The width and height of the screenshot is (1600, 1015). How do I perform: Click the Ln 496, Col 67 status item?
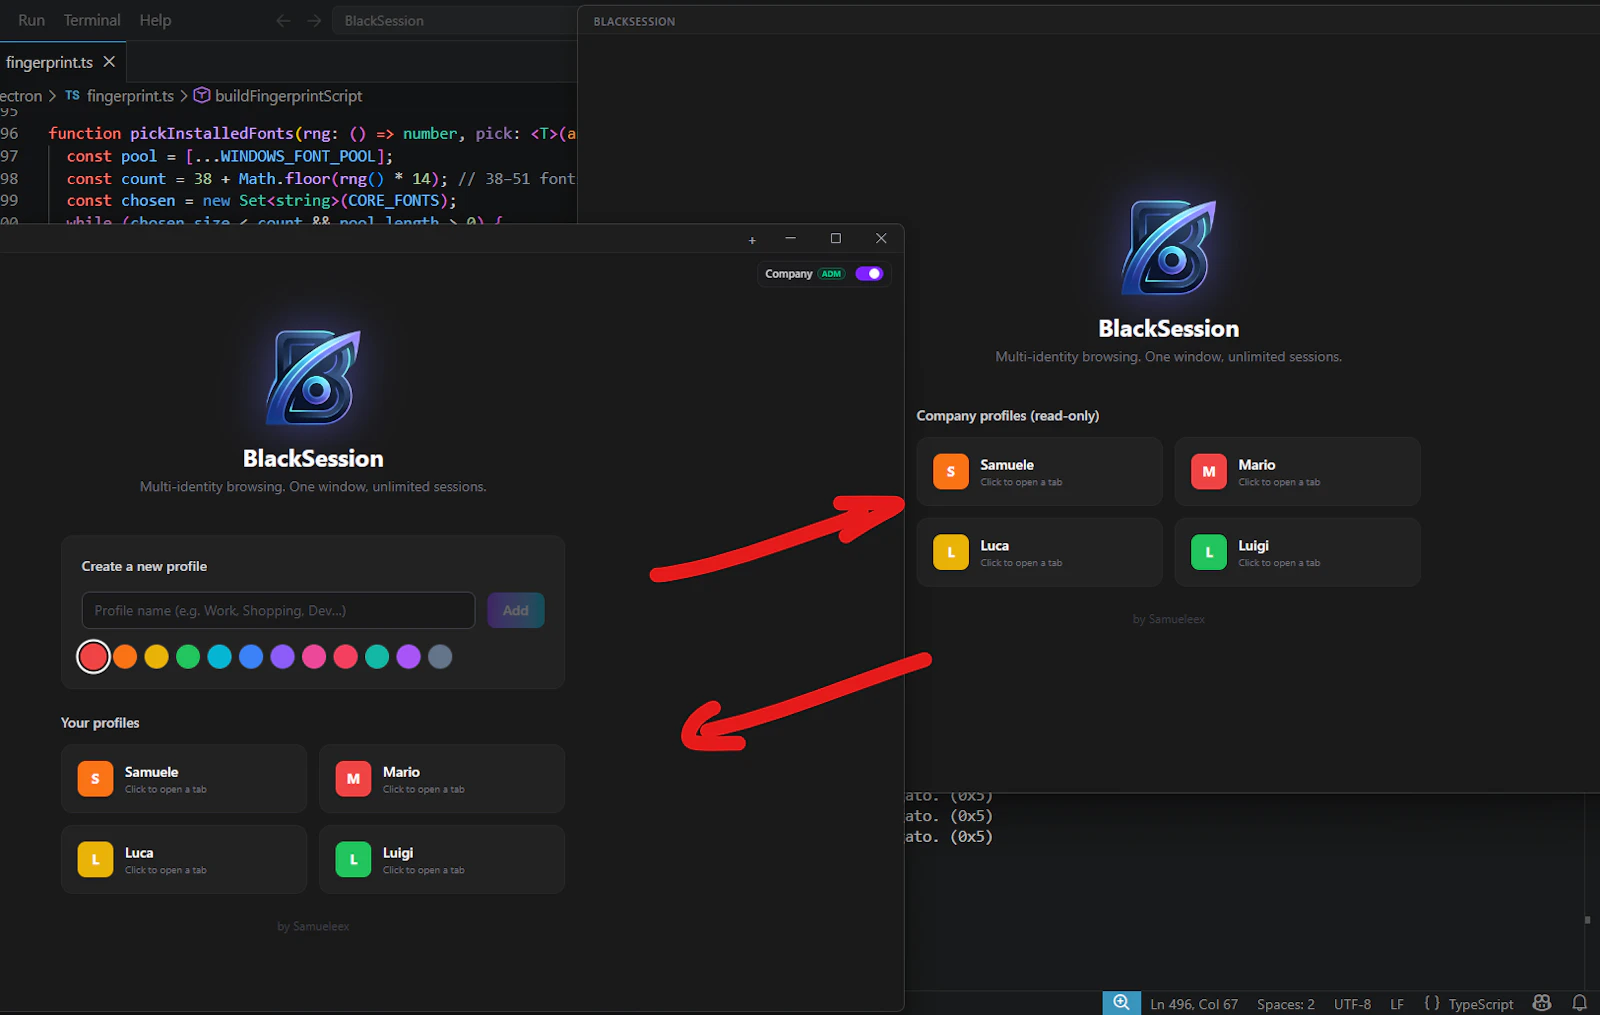[1194, 1004]
